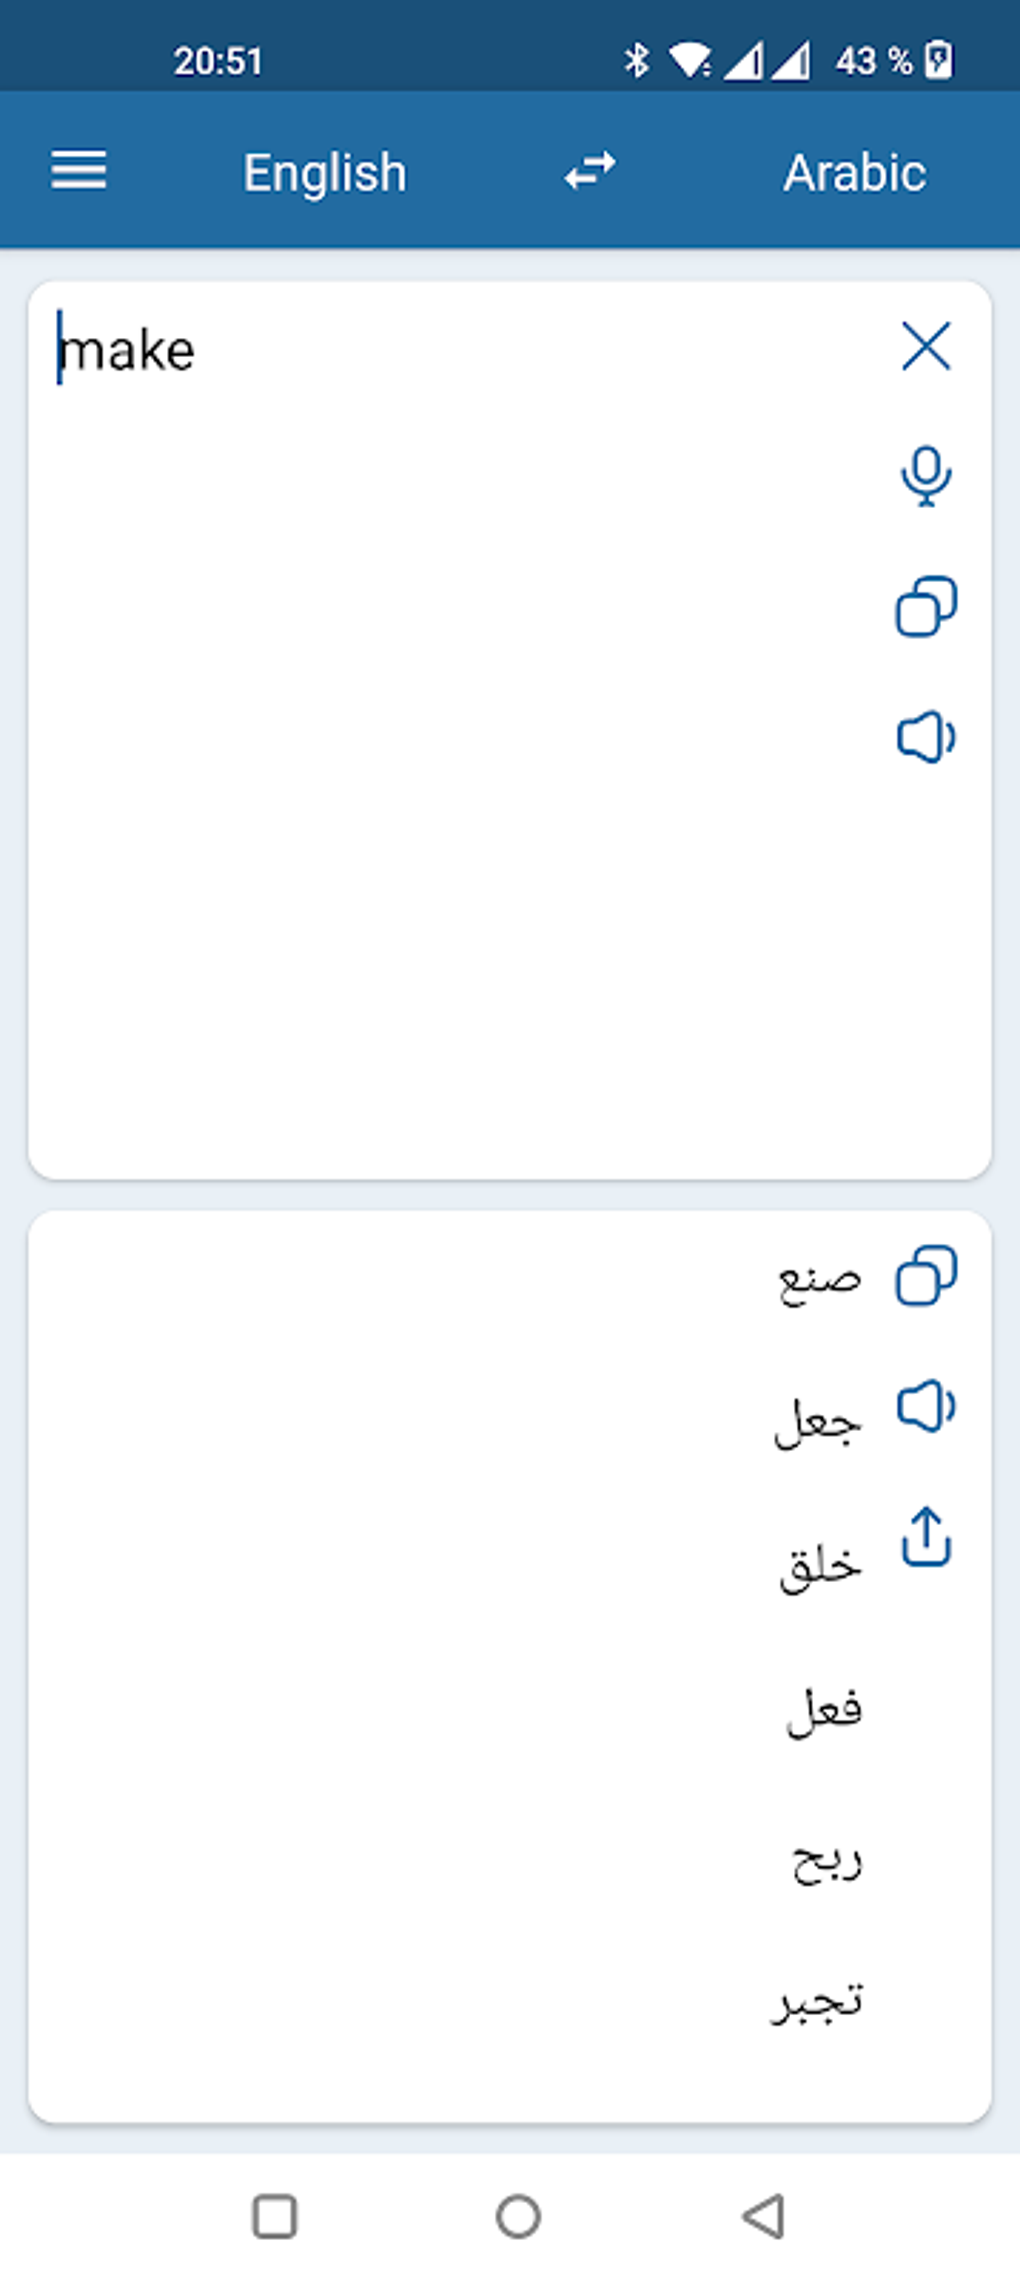Select the translation صنع
The image size is (1020, 2279).
819,1279
